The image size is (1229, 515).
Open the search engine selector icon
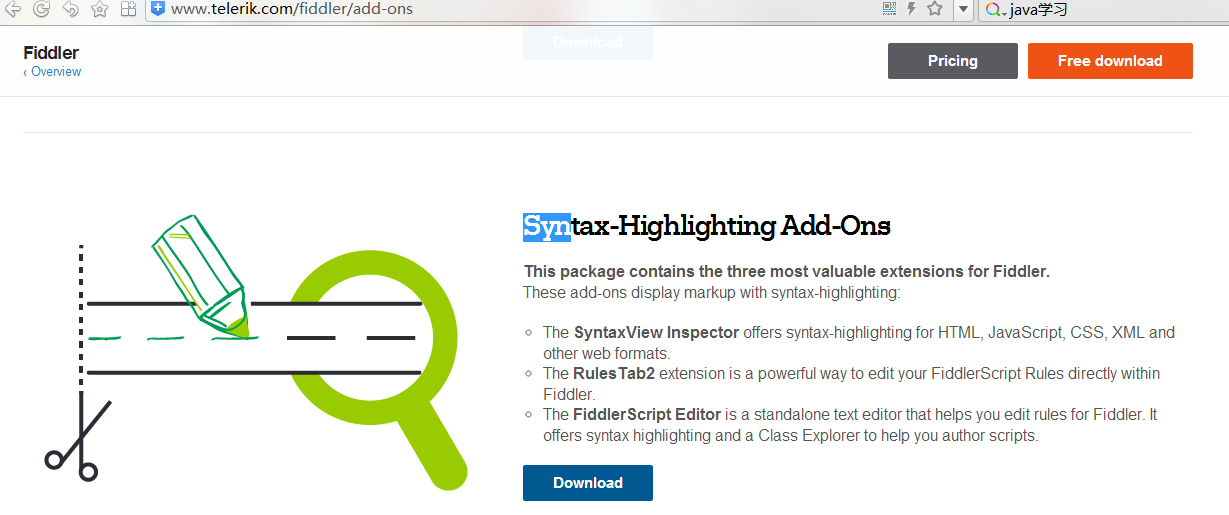coord(995,9)
